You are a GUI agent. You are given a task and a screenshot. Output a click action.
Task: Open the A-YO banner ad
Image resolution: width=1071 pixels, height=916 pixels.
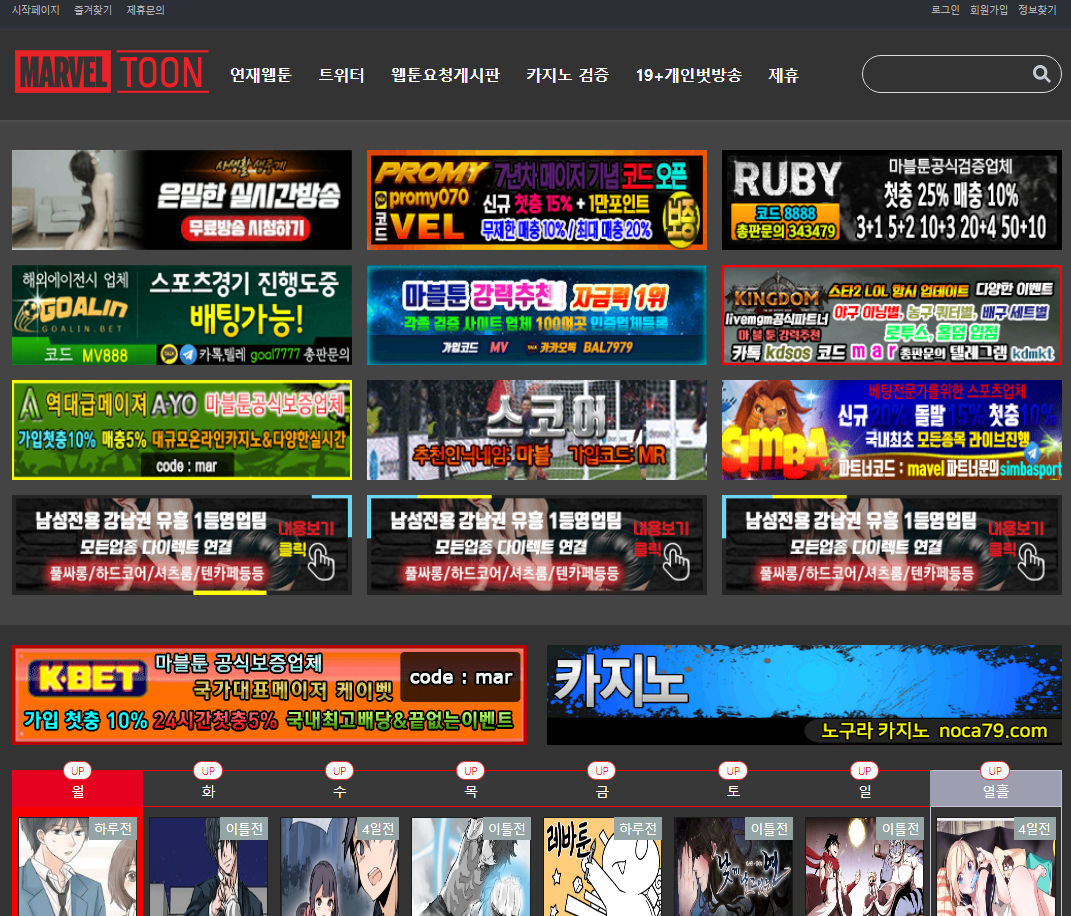coord(182,430)
